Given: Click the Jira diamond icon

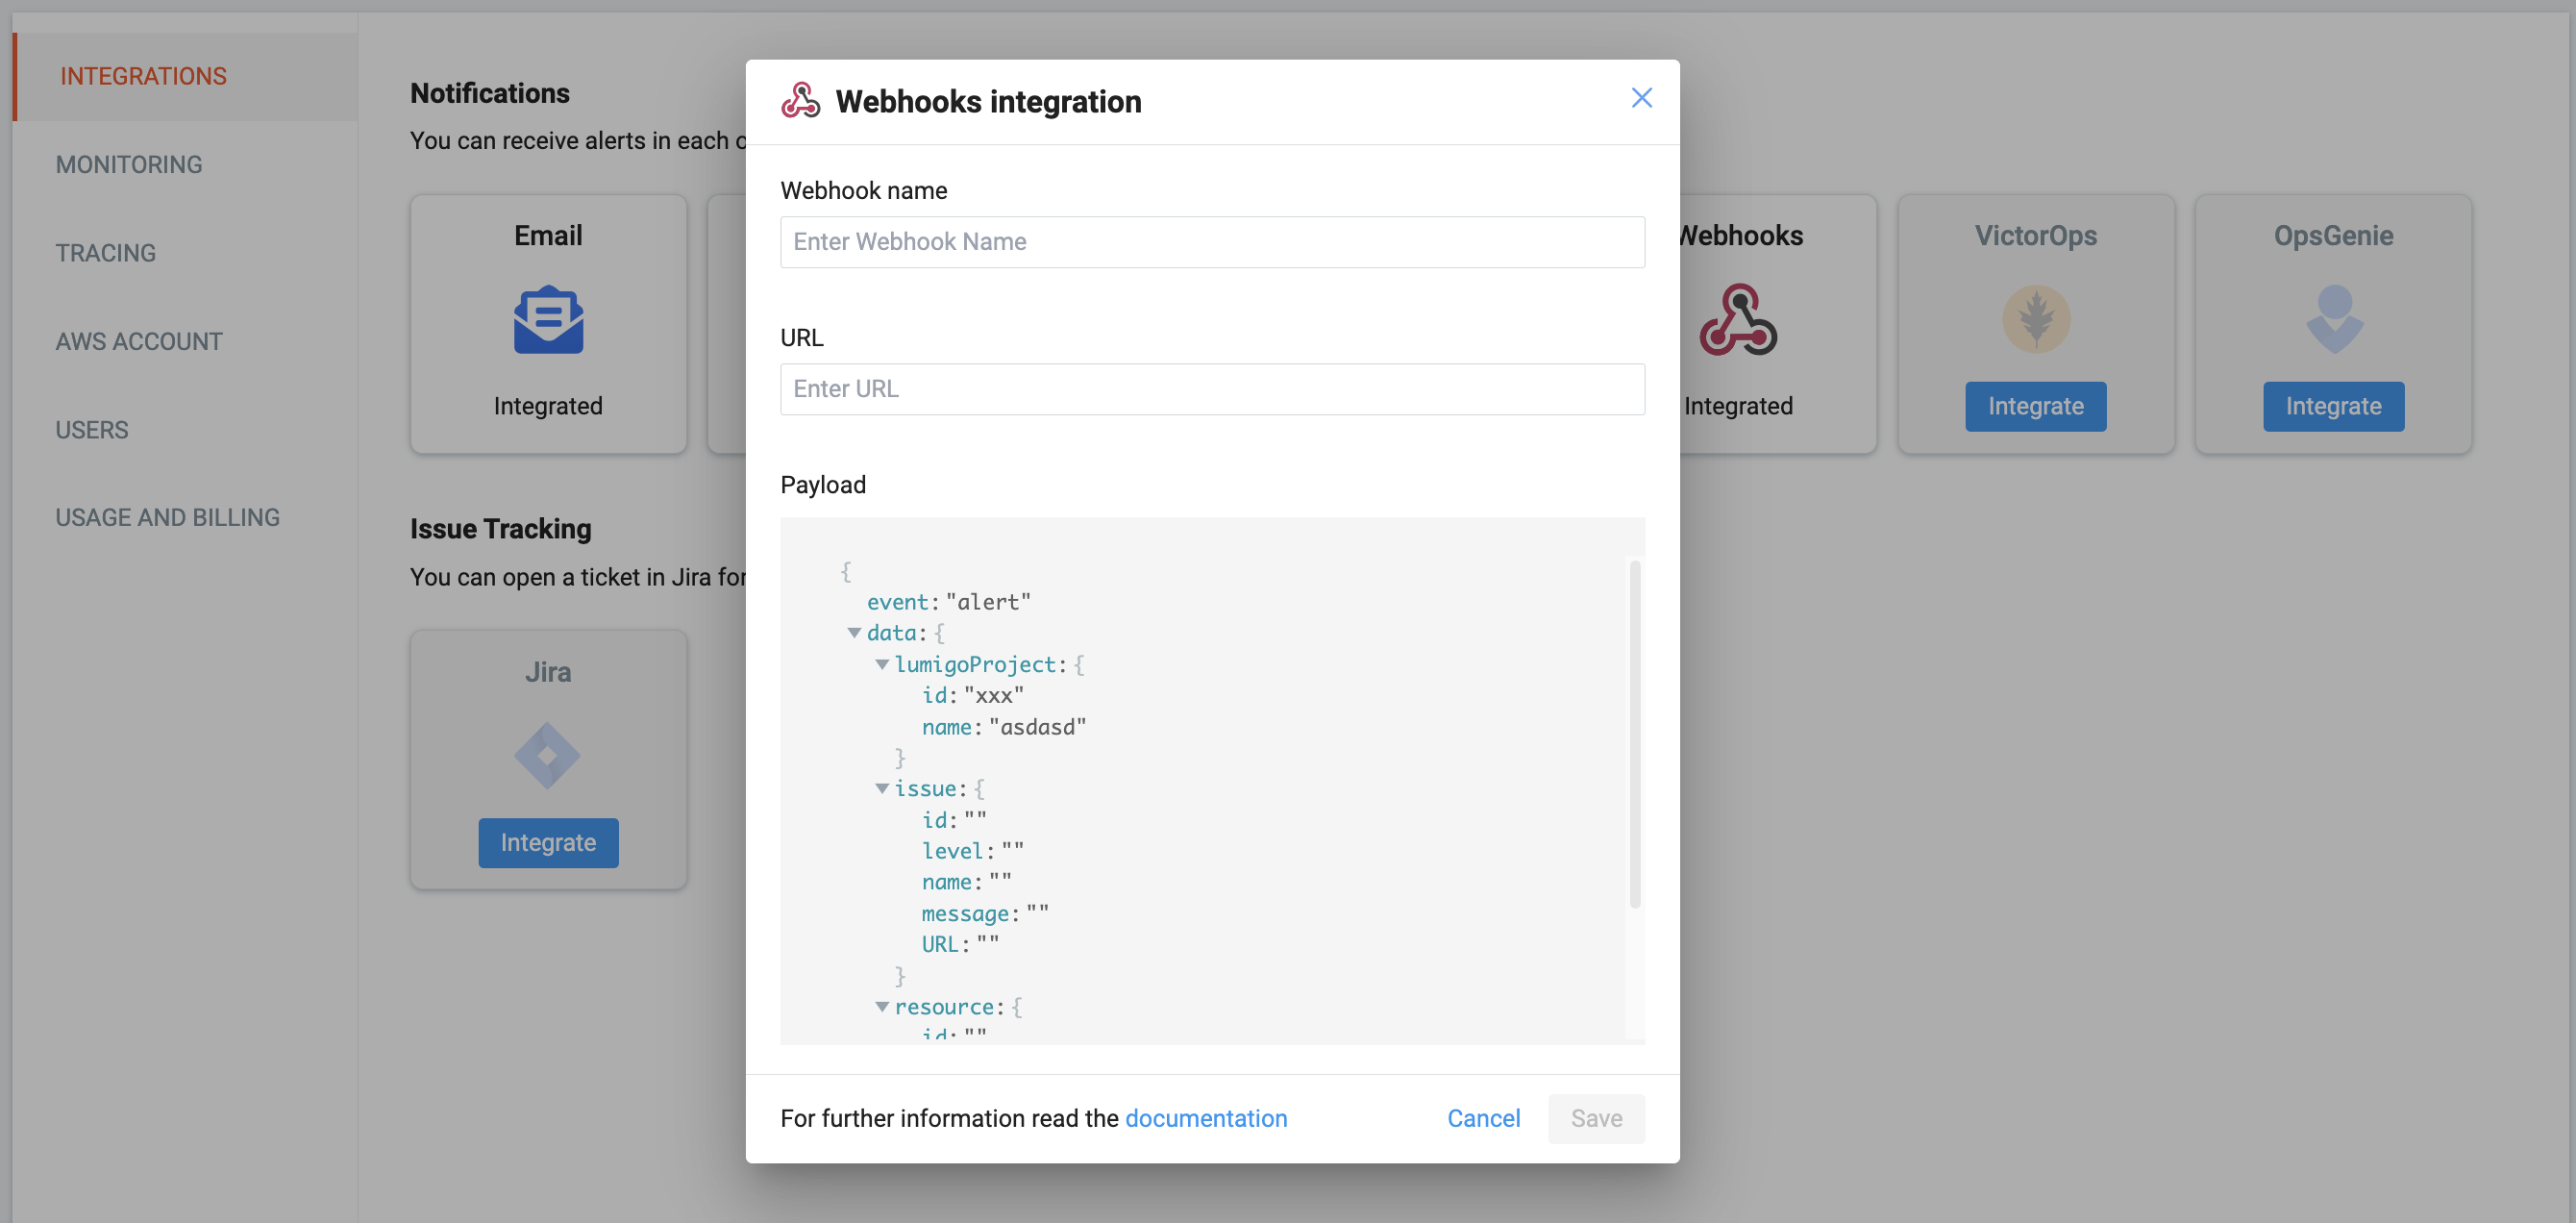Looking at the screenshot, I should click(x=547, y=756).
